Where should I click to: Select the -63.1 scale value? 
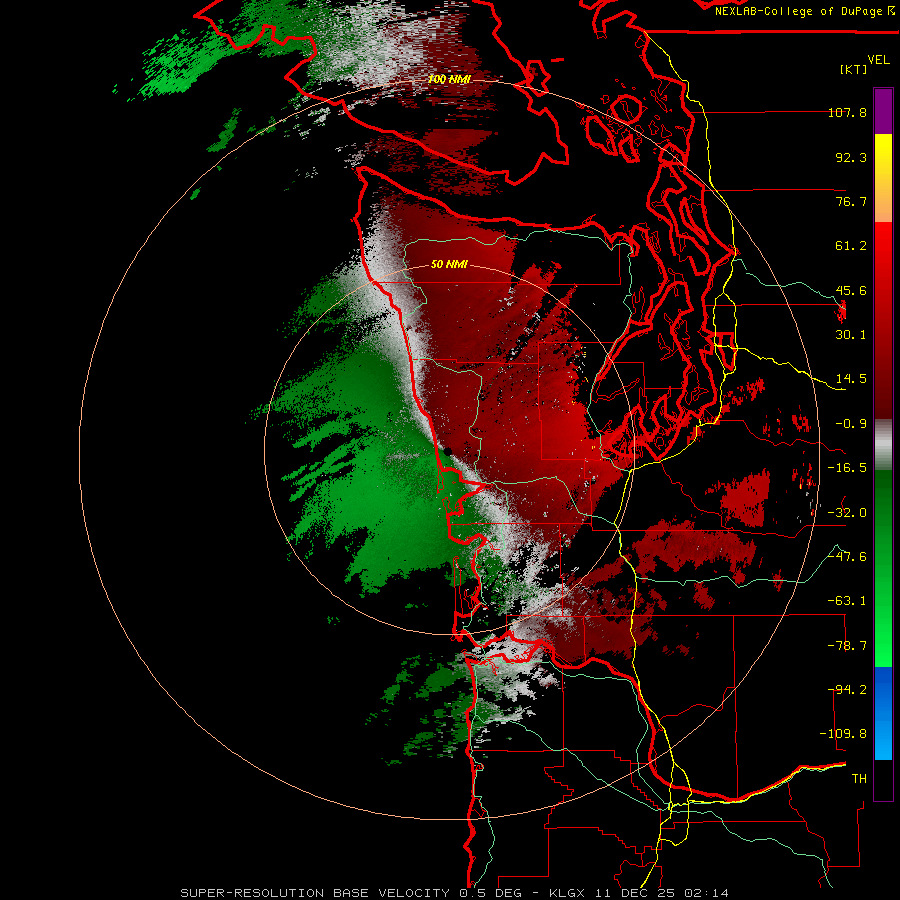point(847,601)
